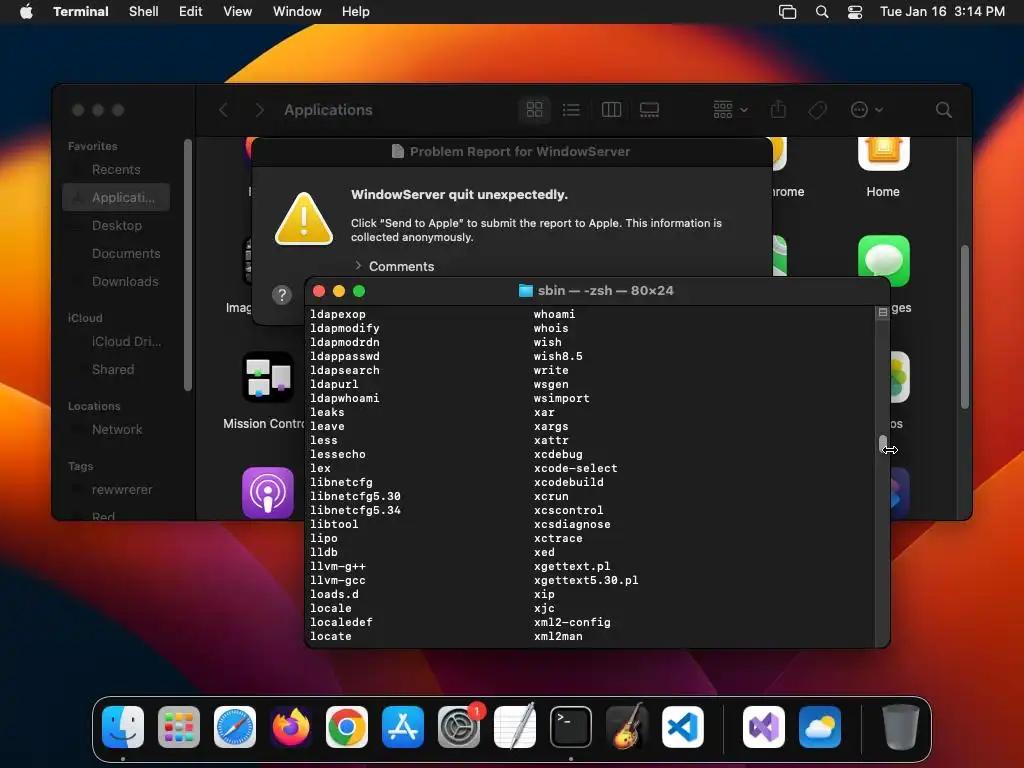Click the help question mark in report dialog
Screen dimensions: 1024x768
tap(281, 295)
